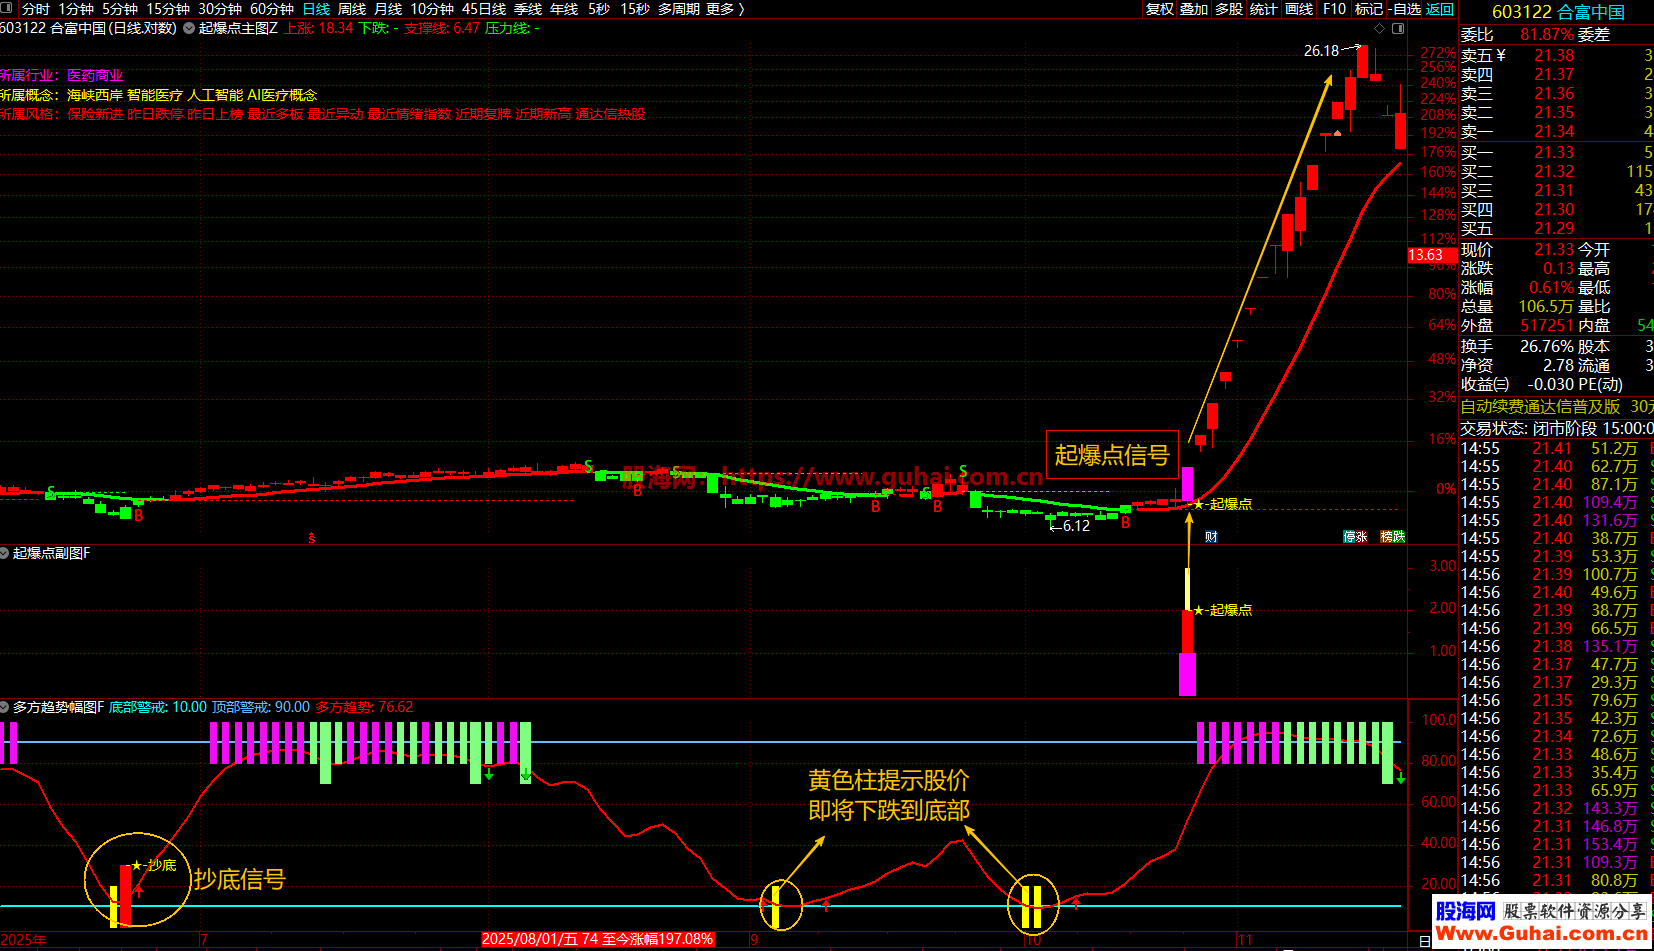The height and width of the screenshot is (951, 1654).
Task: Click the 起爆点 star marker in main chart
Action: 1199,504
